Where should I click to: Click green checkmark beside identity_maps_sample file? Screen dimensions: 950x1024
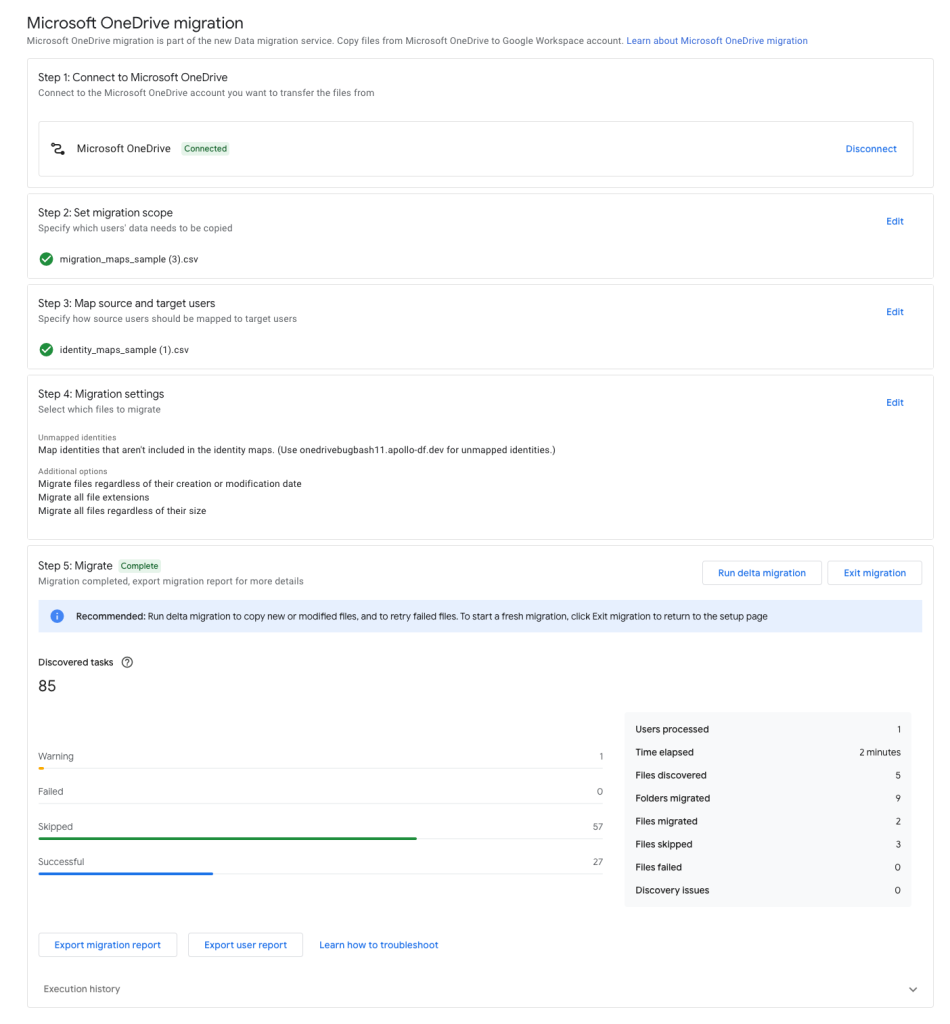tap(46, 350)
